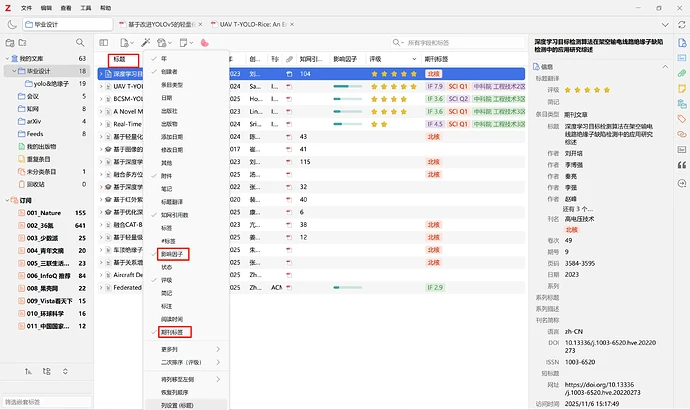This screenshot has width=690, height=410.
Task: Toggle the collections pane layout icon
Action: 103,43
